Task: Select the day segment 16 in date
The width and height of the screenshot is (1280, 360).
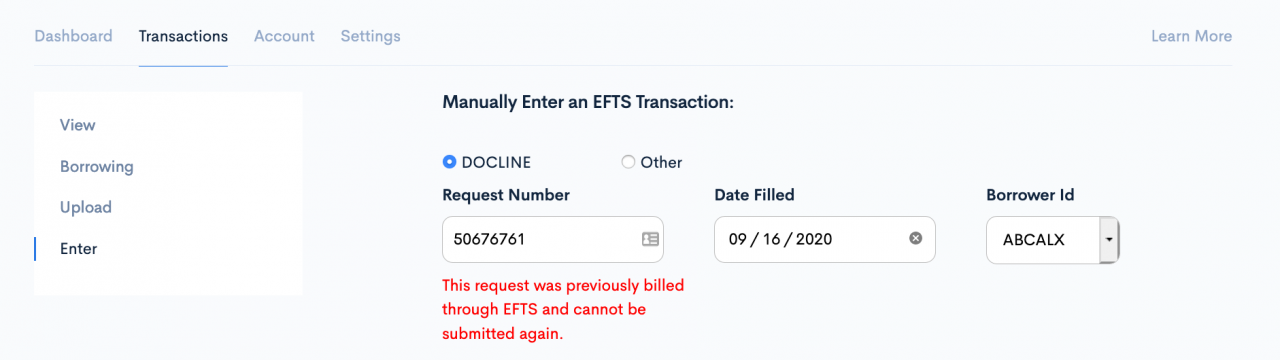Action: [x=772, y=239]
